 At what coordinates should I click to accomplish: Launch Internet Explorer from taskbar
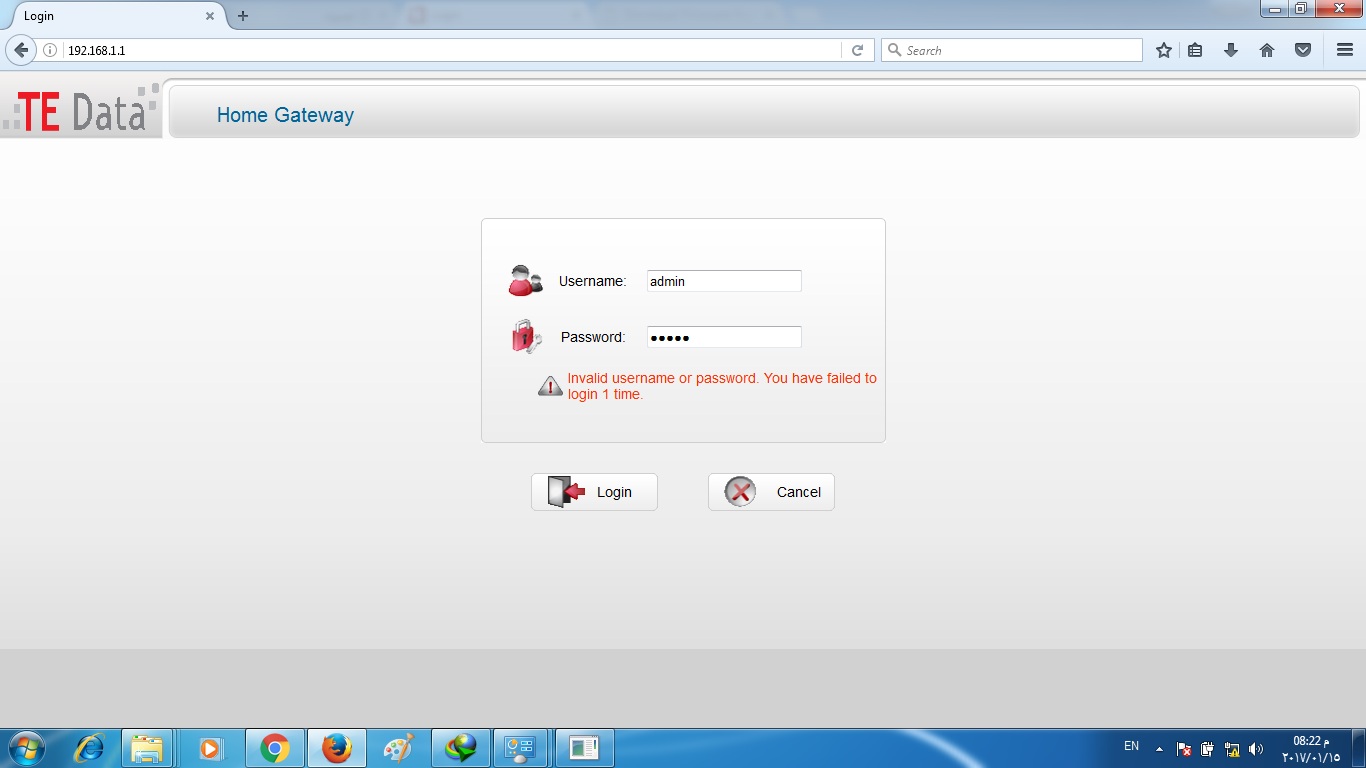pos(90,748)
